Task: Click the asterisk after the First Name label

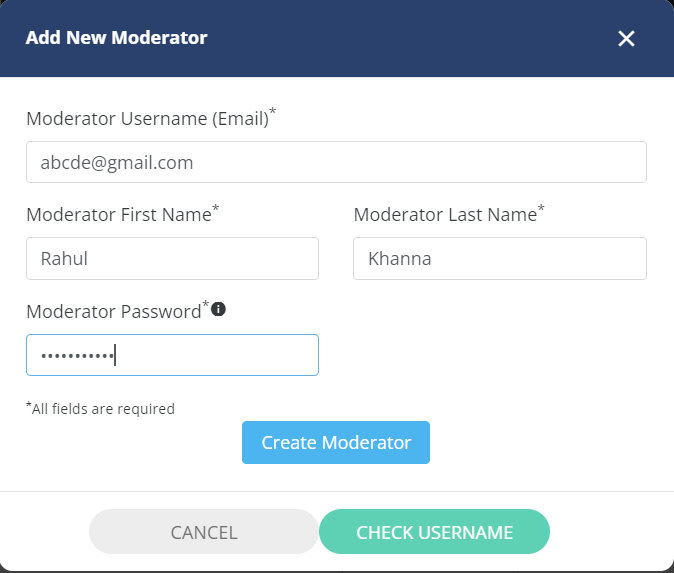Action: point(216,208)
